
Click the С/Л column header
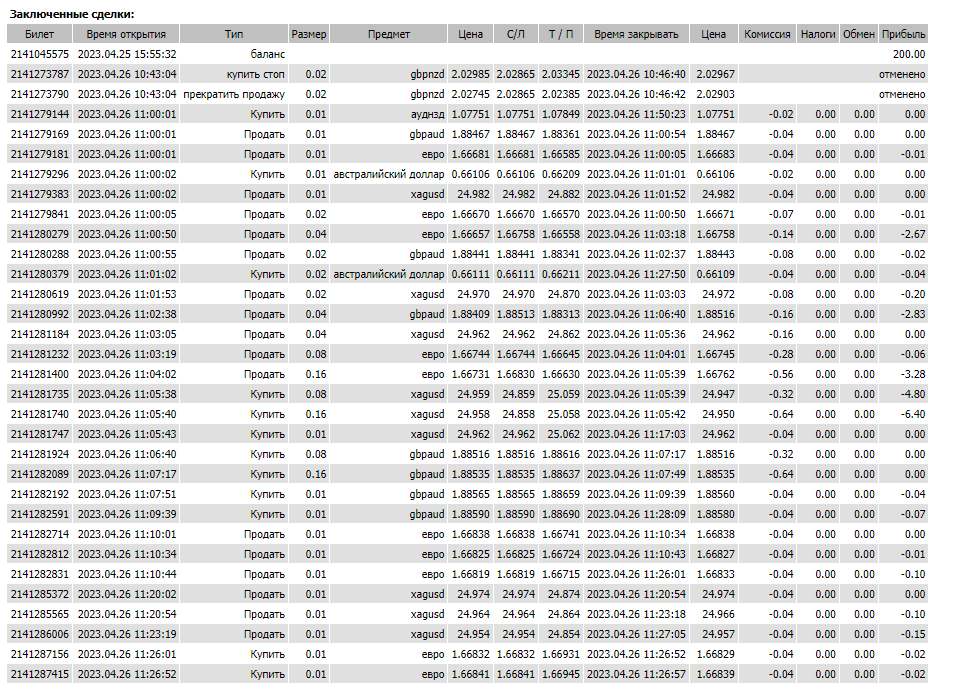(x=516, y=34)
